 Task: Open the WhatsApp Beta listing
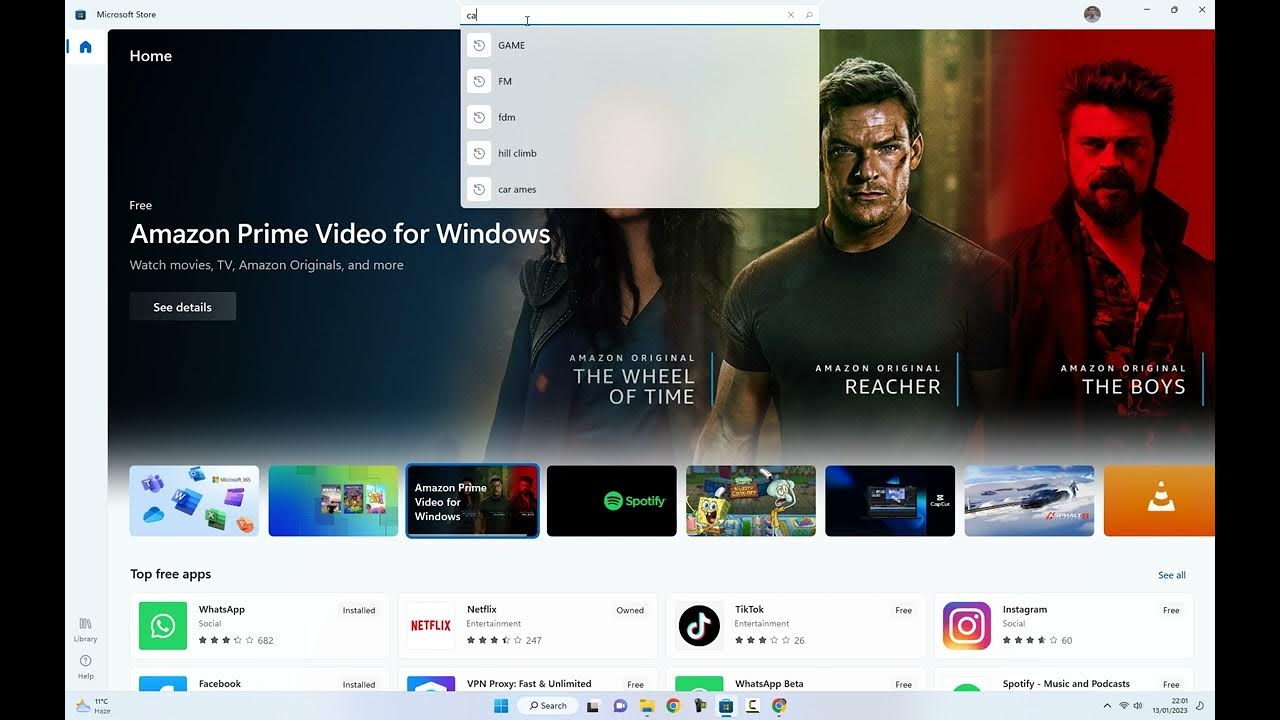coord(796,680)
